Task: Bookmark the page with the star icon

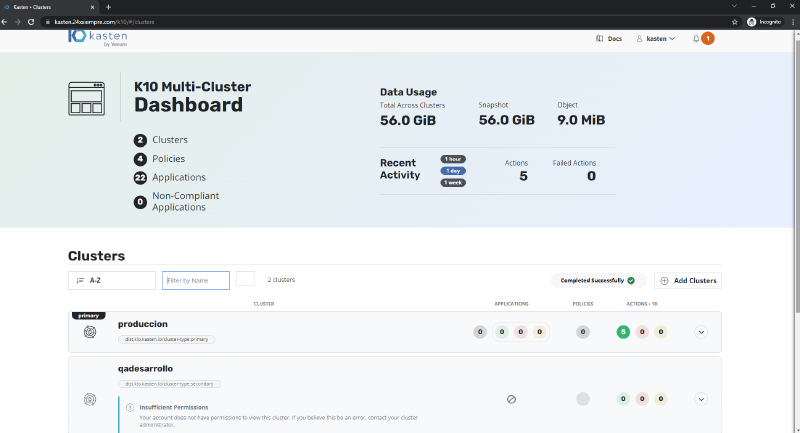Action: pyautogui.click(x=735, y=22)
